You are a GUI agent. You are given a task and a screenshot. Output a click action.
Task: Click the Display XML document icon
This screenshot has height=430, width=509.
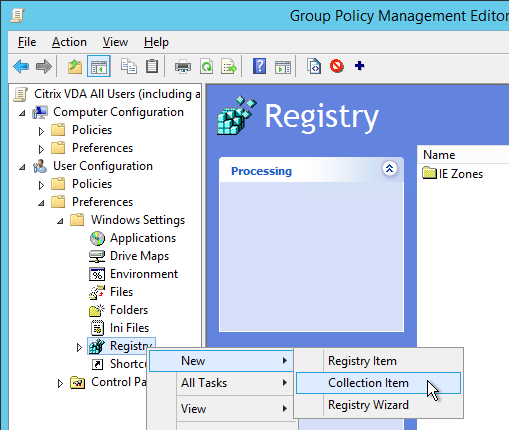coord(314,66)
